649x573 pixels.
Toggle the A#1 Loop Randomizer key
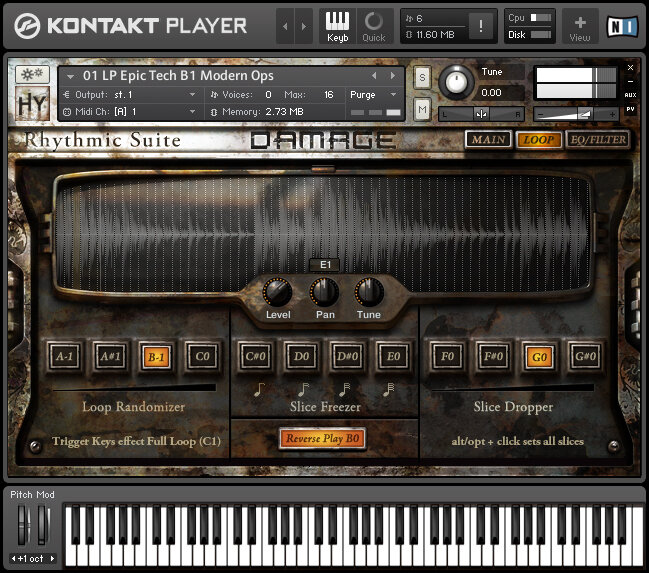click(110, 356)
